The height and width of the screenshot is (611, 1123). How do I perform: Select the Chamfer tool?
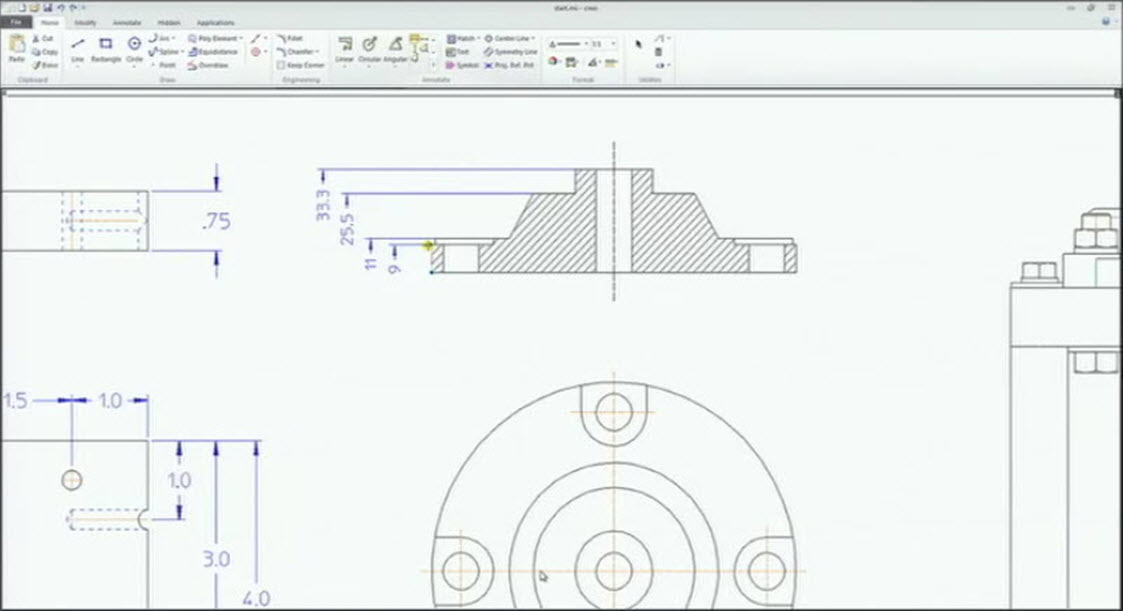click(296, 52)
